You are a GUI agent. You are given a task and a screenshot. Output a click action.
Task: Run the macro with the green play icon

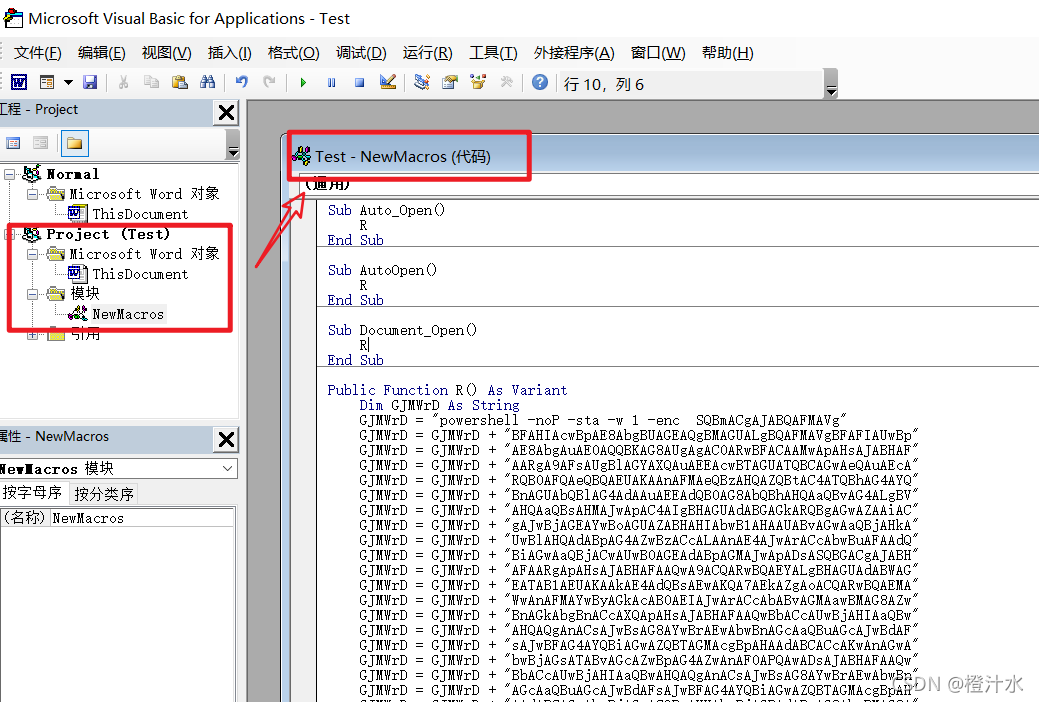(x=303, y=82)
